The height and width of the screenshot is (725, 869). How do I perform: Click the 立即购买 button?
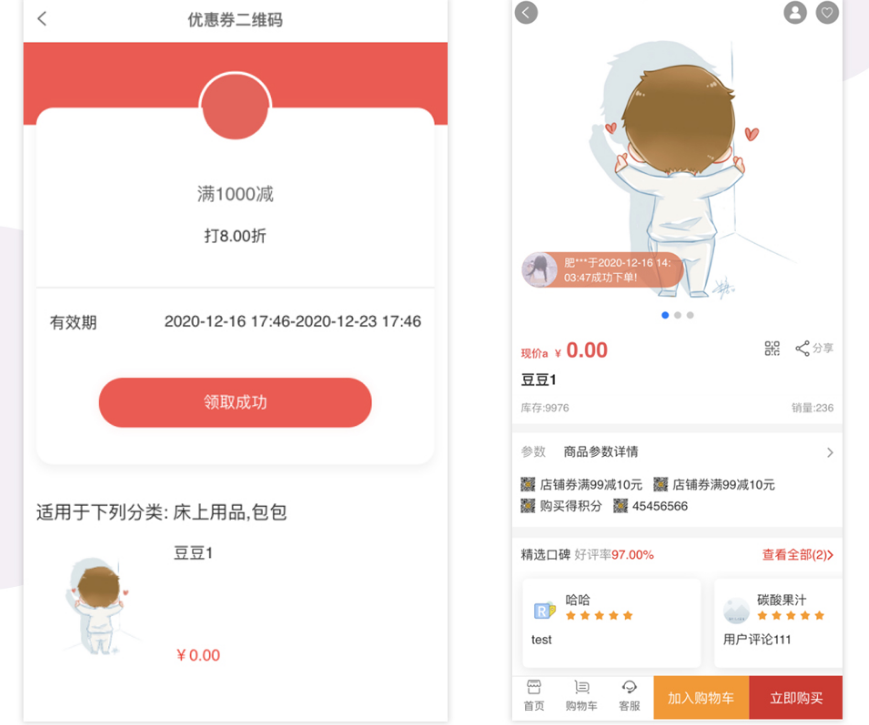pyautogui.click(x=796, y=698)
